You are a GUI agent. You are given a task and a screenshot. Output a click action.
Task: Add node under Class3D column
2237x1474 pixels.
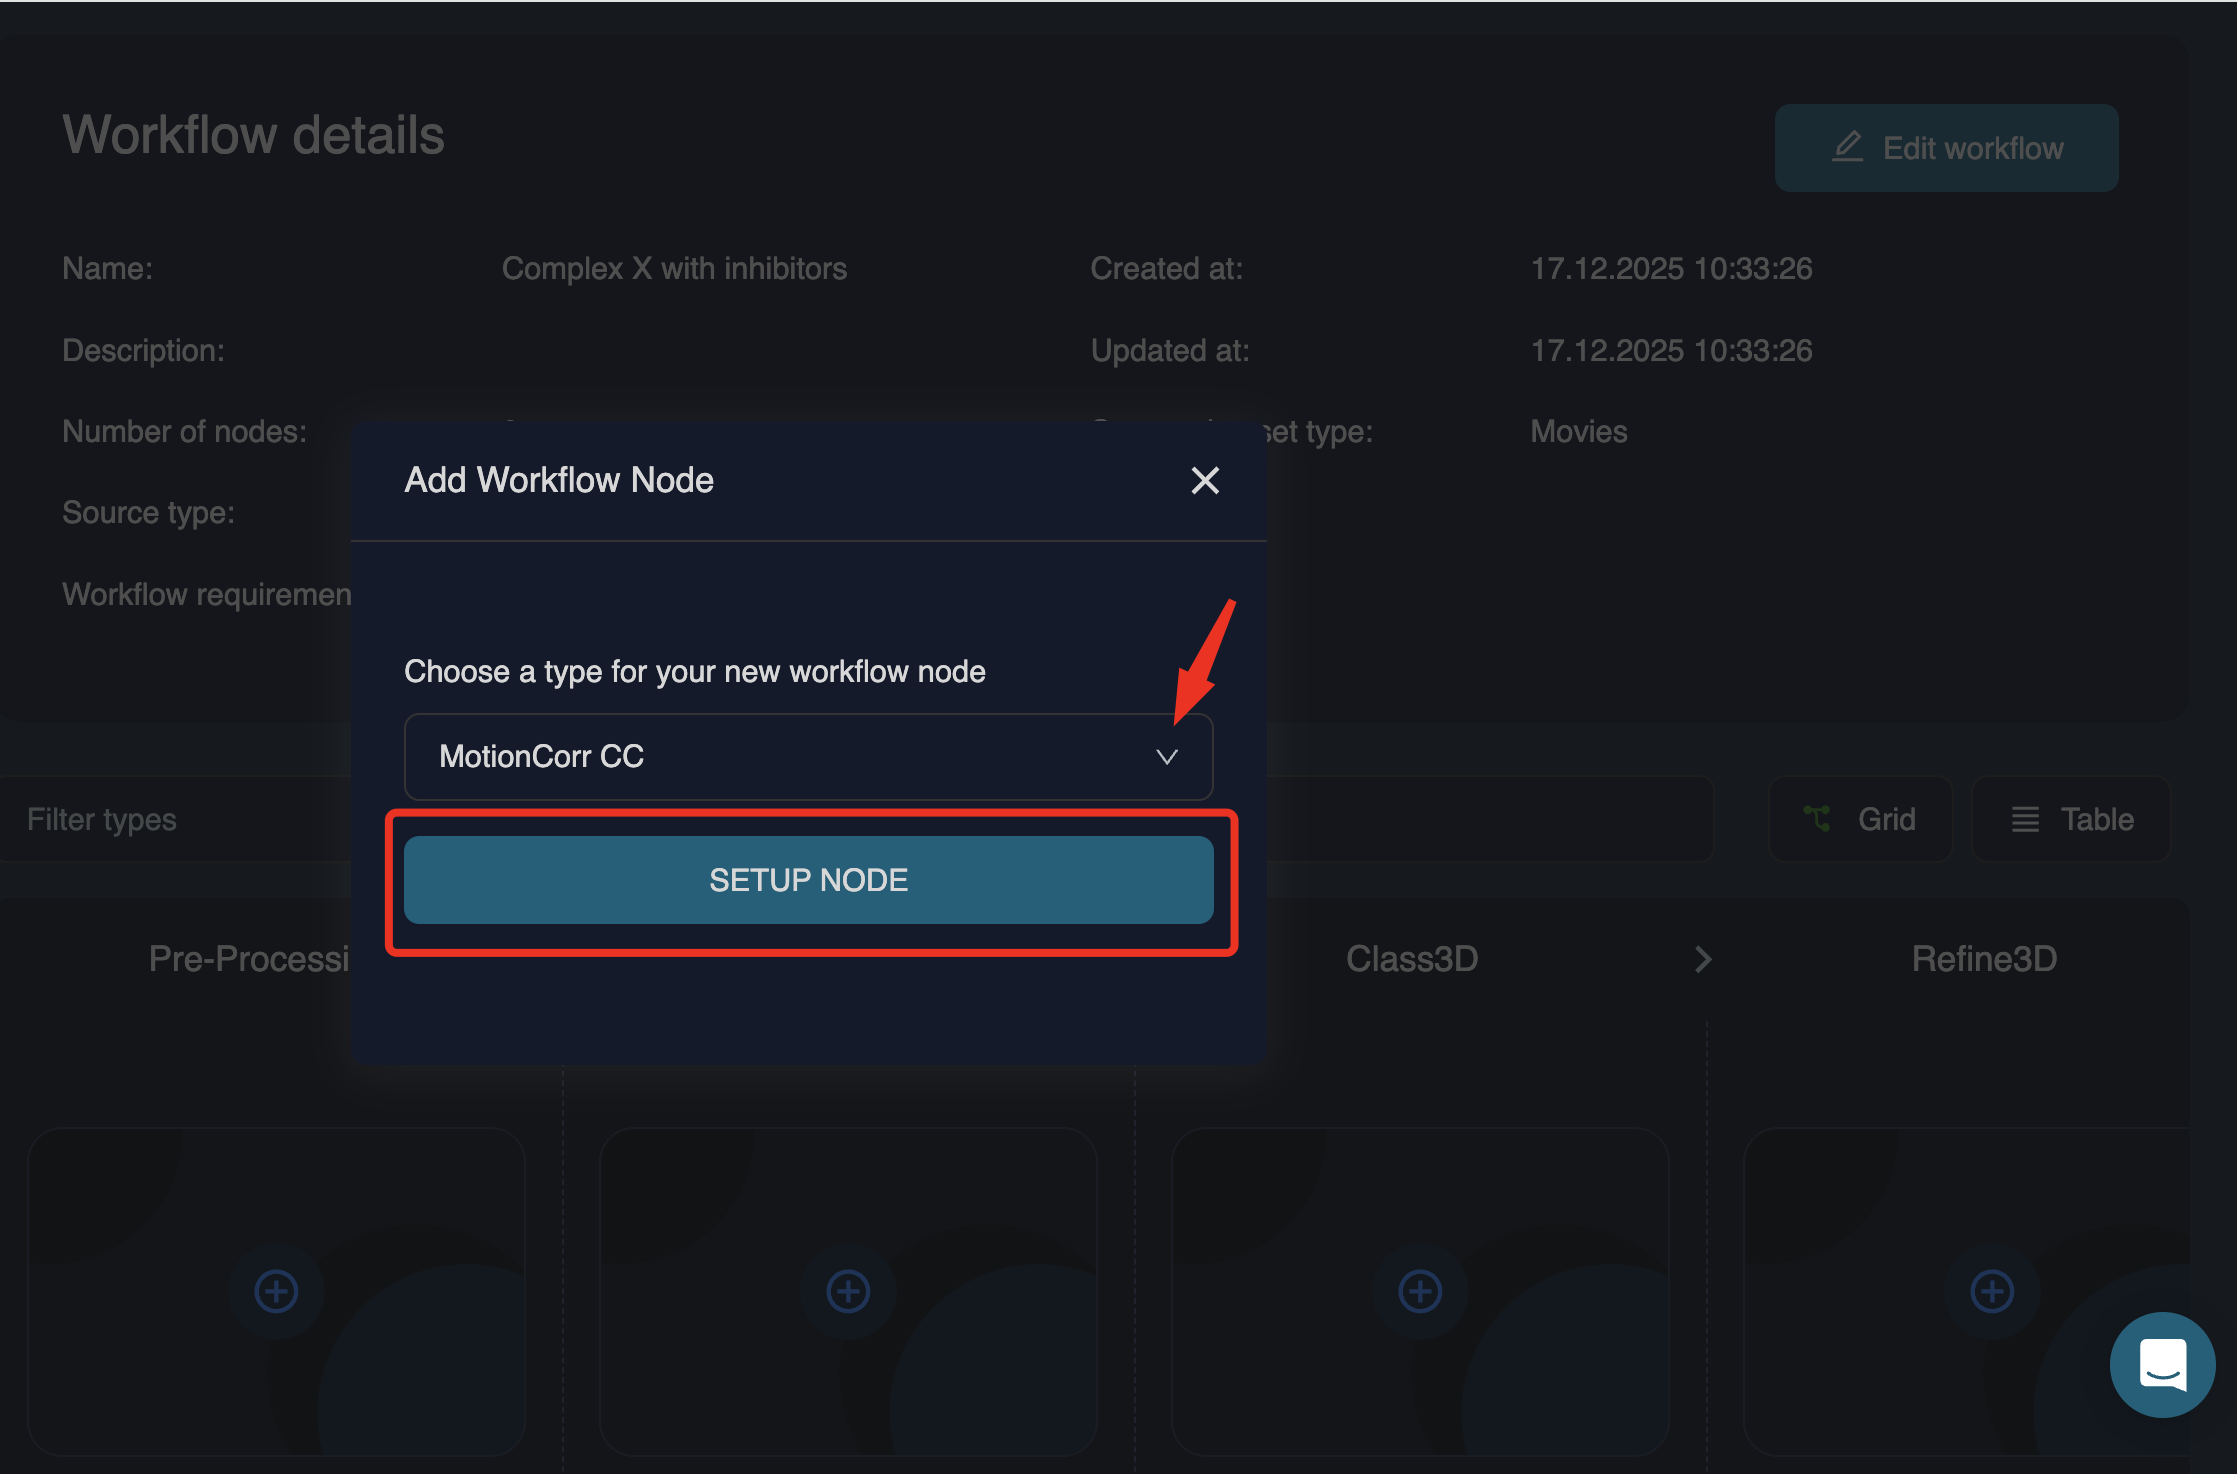point(1420,1291)
